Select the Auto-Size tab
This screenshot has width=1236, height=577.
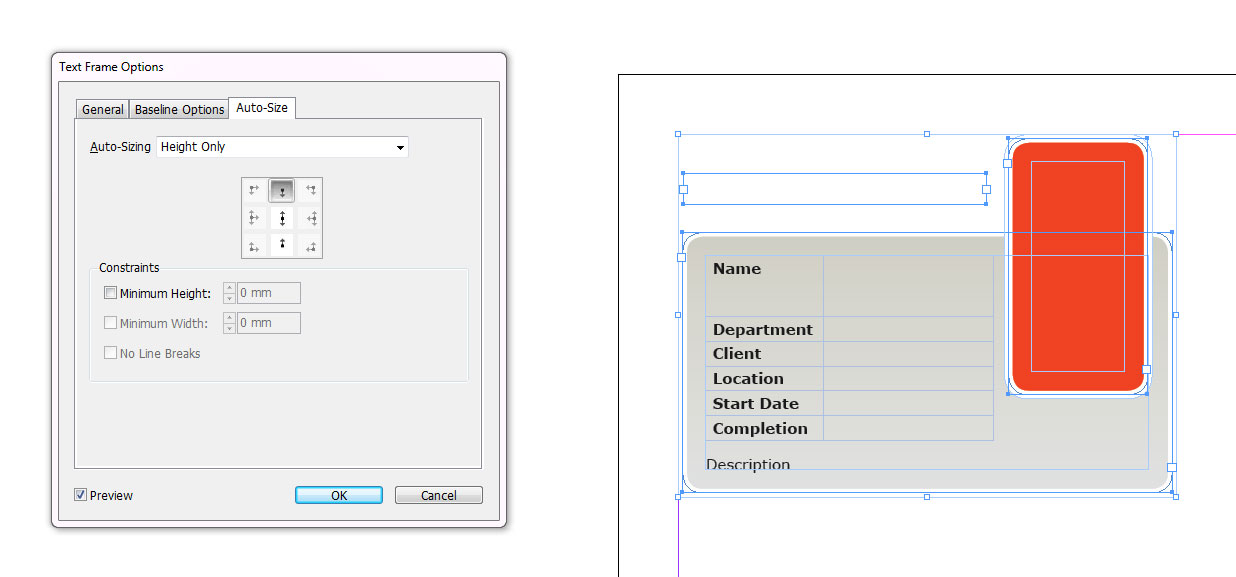[x=262, y=107]
